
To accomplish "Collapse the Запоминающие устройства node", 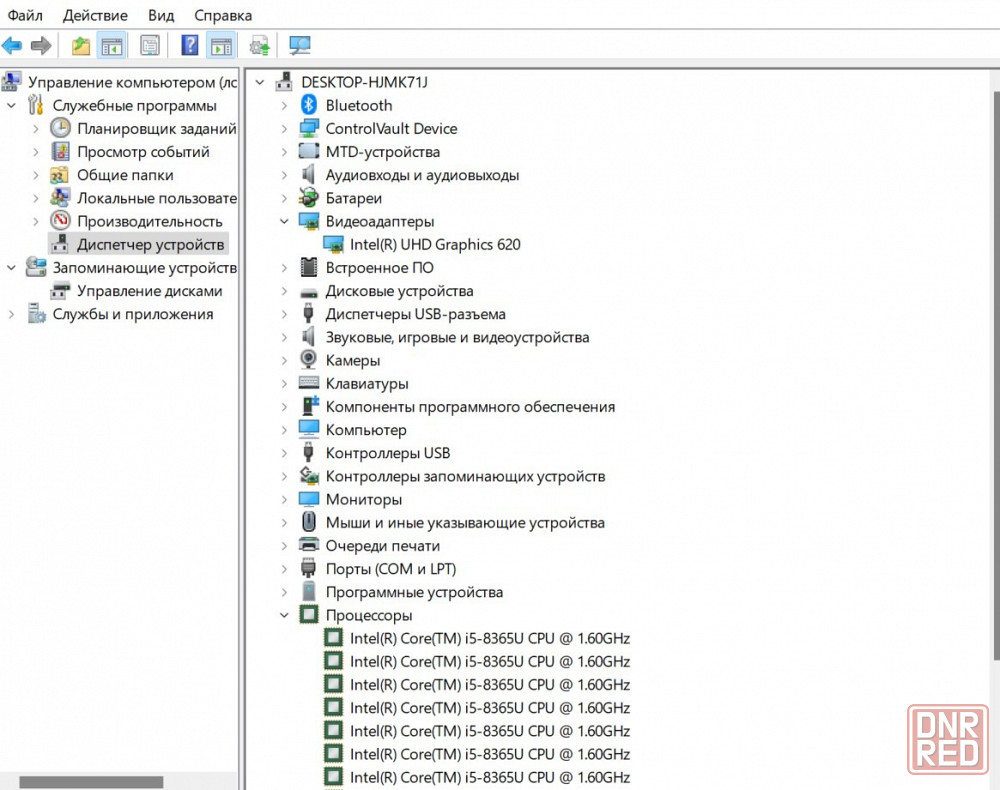I will tap(11, 268).
